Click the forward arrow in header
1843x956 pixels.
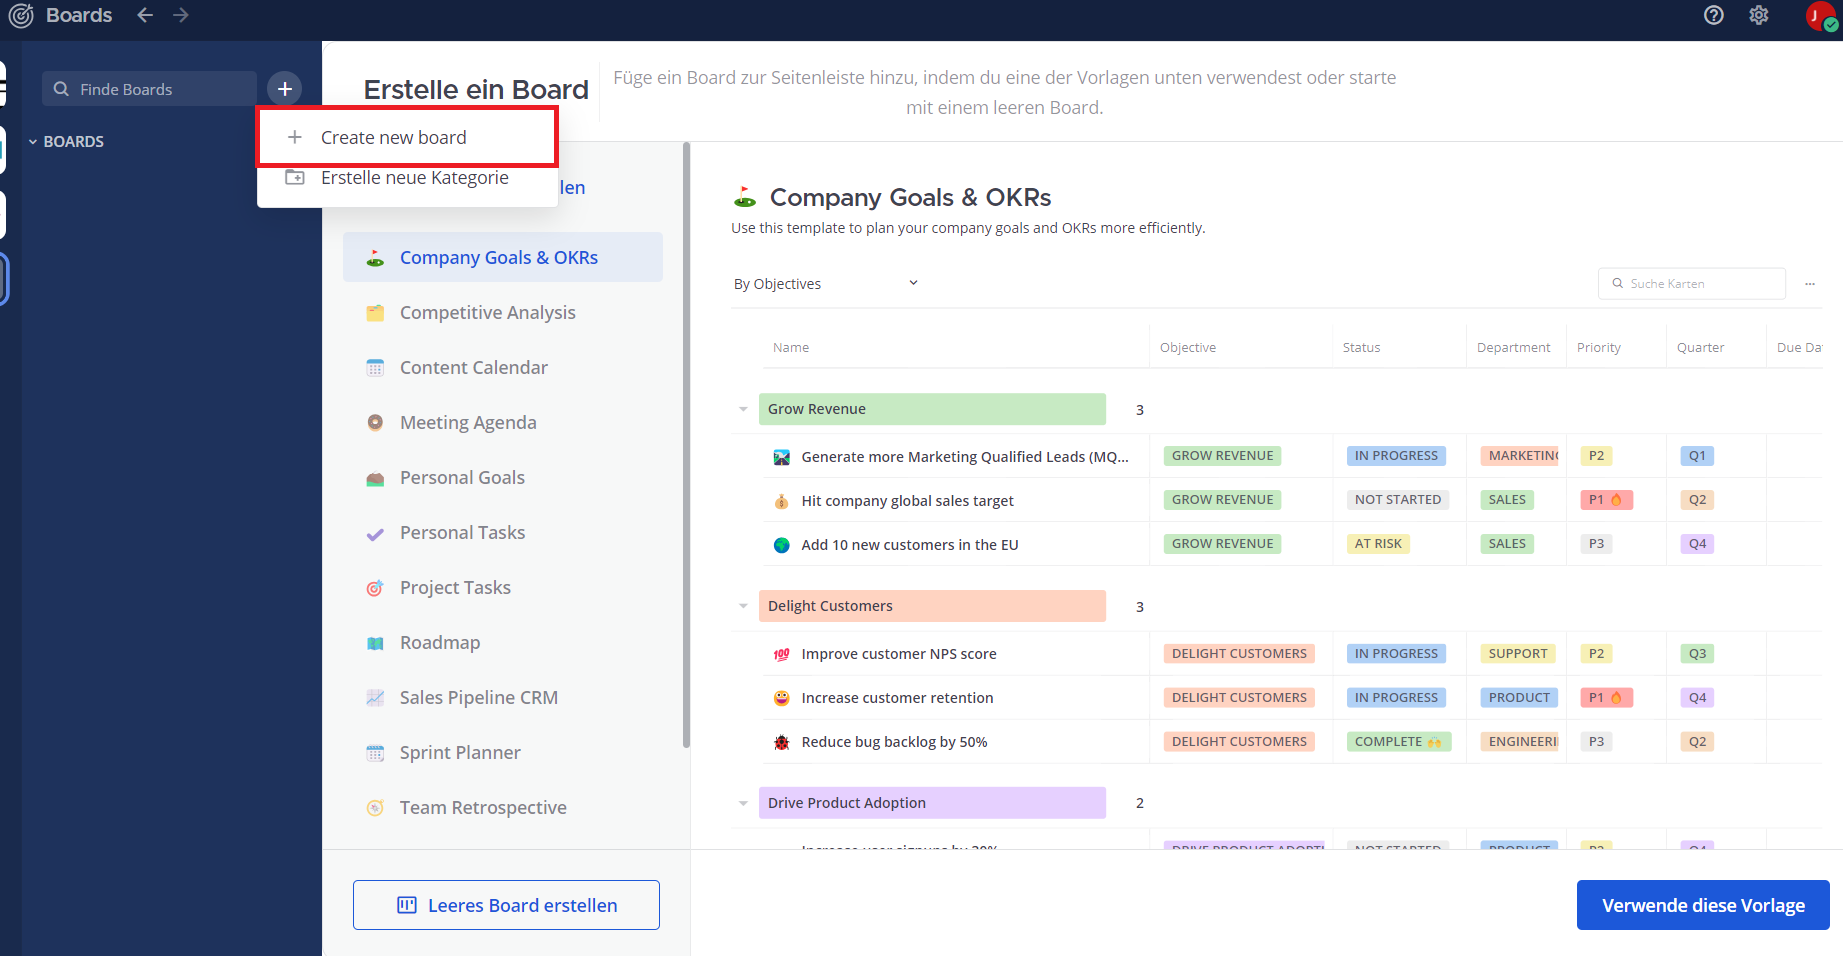[181, 15]
